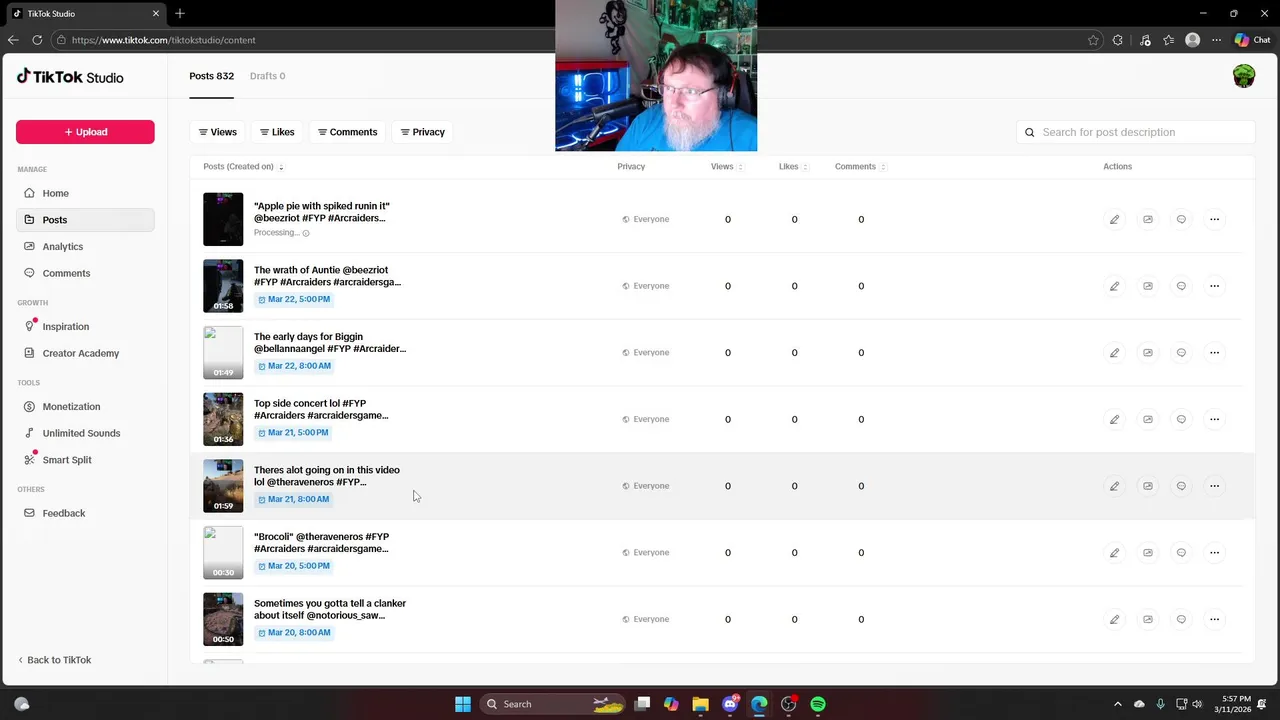This screenshot has width=1280, height=720.
Task: Open the Likes filter dropdown
Action: (277, 132)
